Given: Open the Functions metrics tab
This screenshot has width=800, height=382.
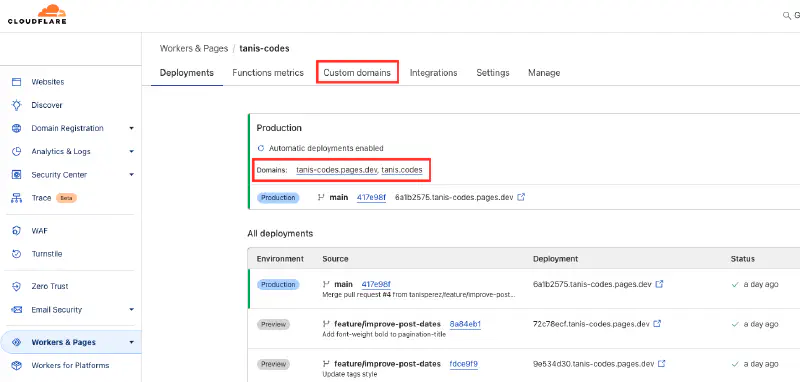Looking at the screenshot, I should click(x=268, y=73).
